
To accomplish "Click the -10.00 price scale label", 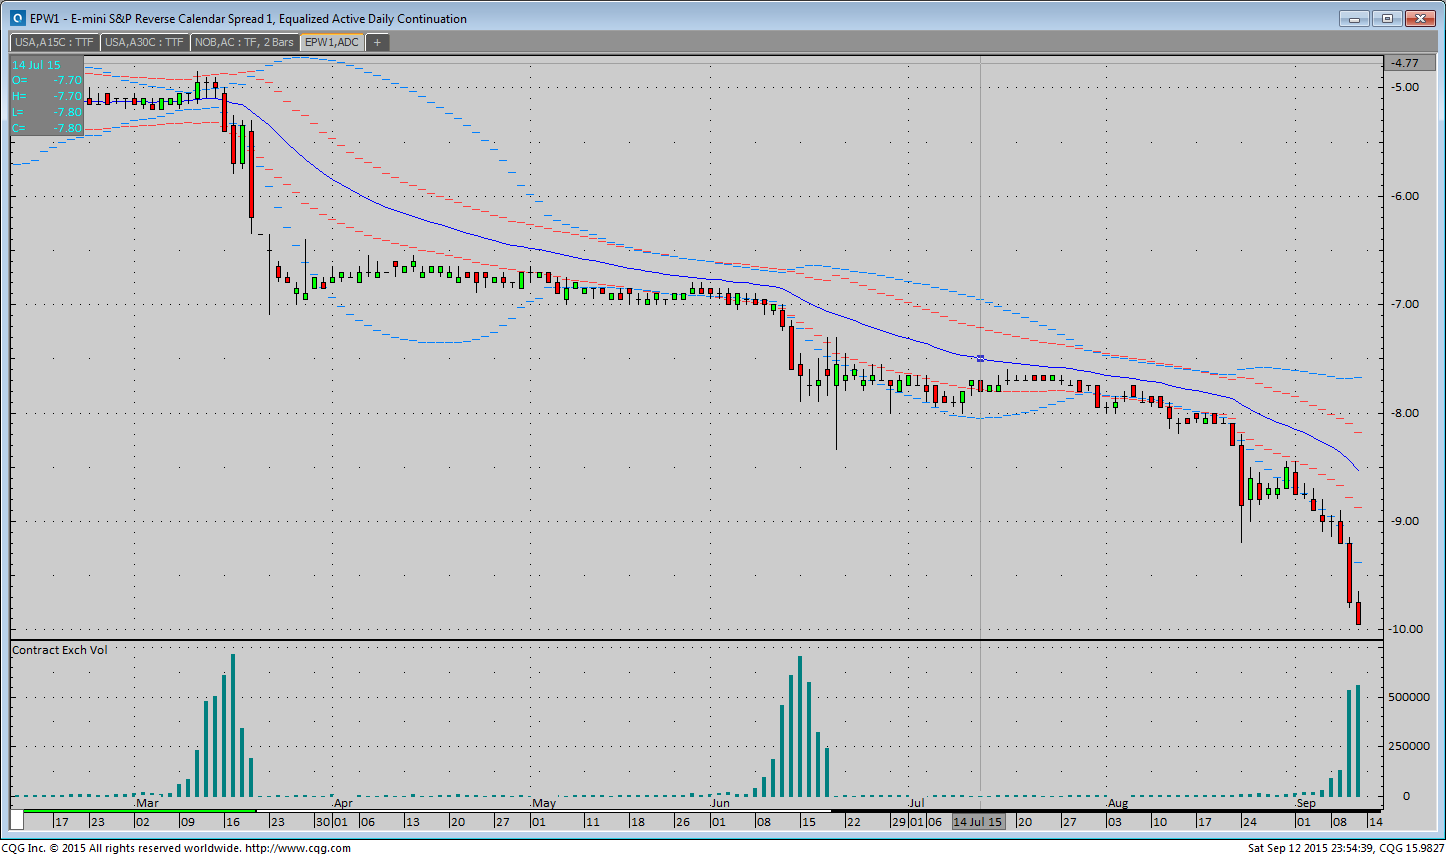I will pos(1405,629).
